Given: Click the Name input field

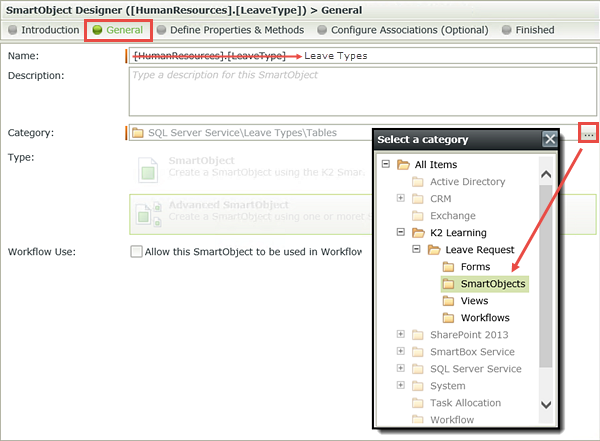Looking at the screenshot, I should 362,56.
